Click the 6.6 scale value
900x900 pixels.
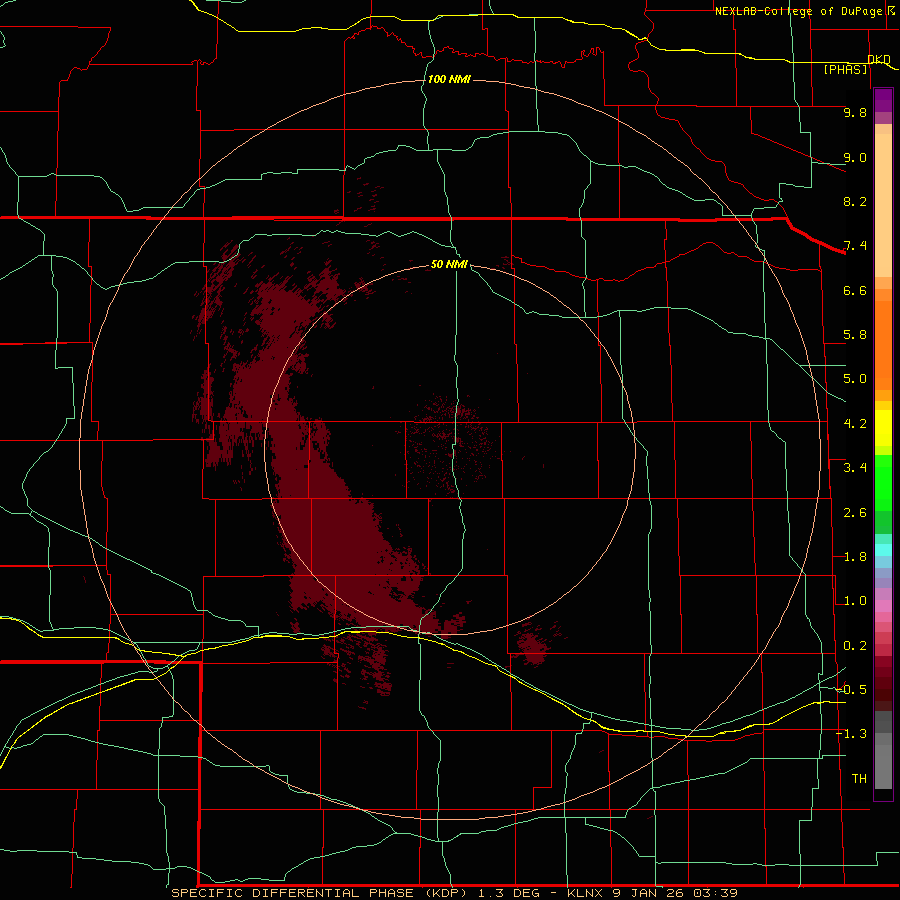coord(855,290)
